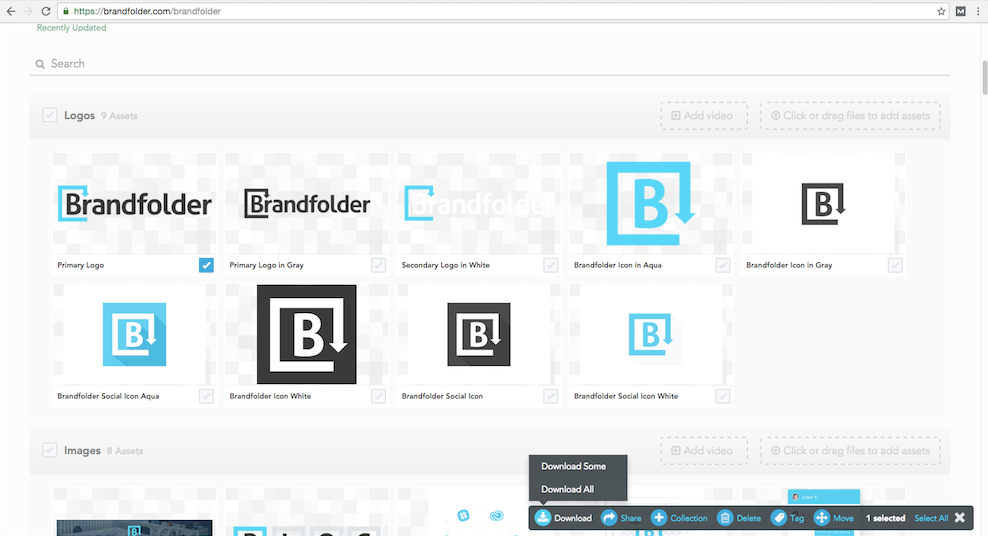Check the Brandfolder Social Icon checkbox
This screenshot has height=536, width=988.
[551, 396]
